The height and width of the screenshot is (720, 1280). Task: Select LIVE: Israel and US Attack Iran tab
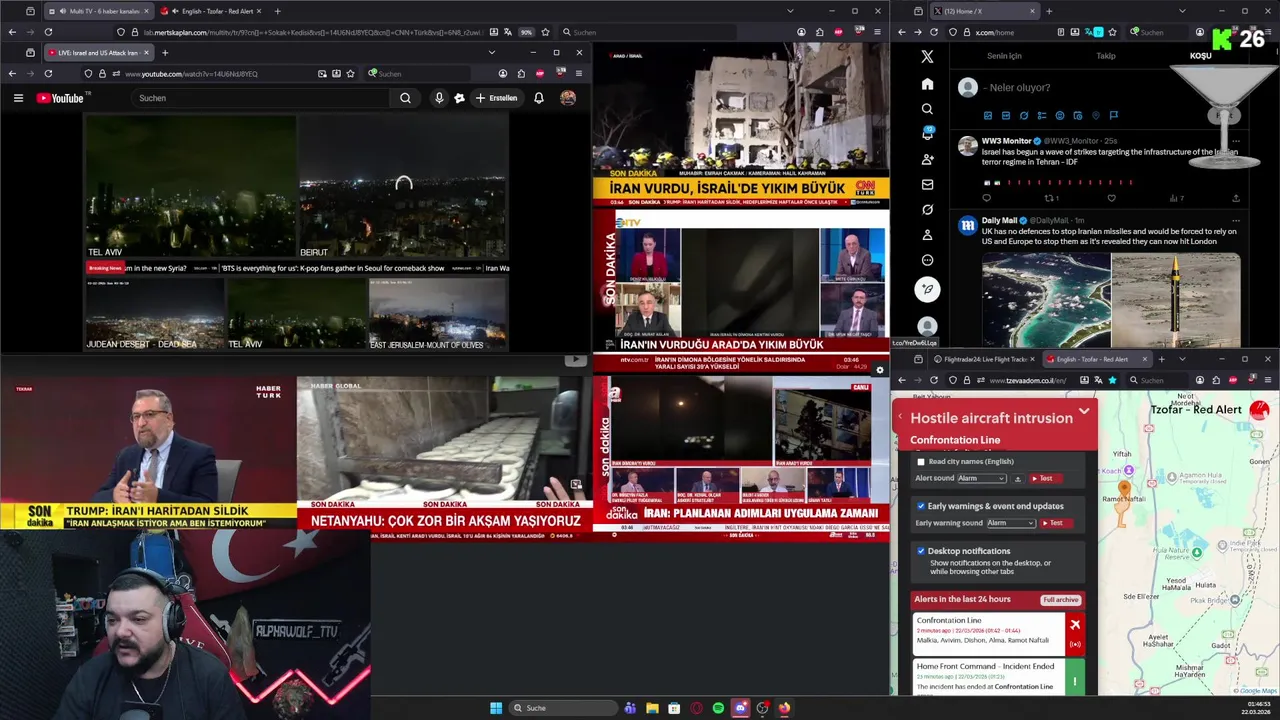98,52
